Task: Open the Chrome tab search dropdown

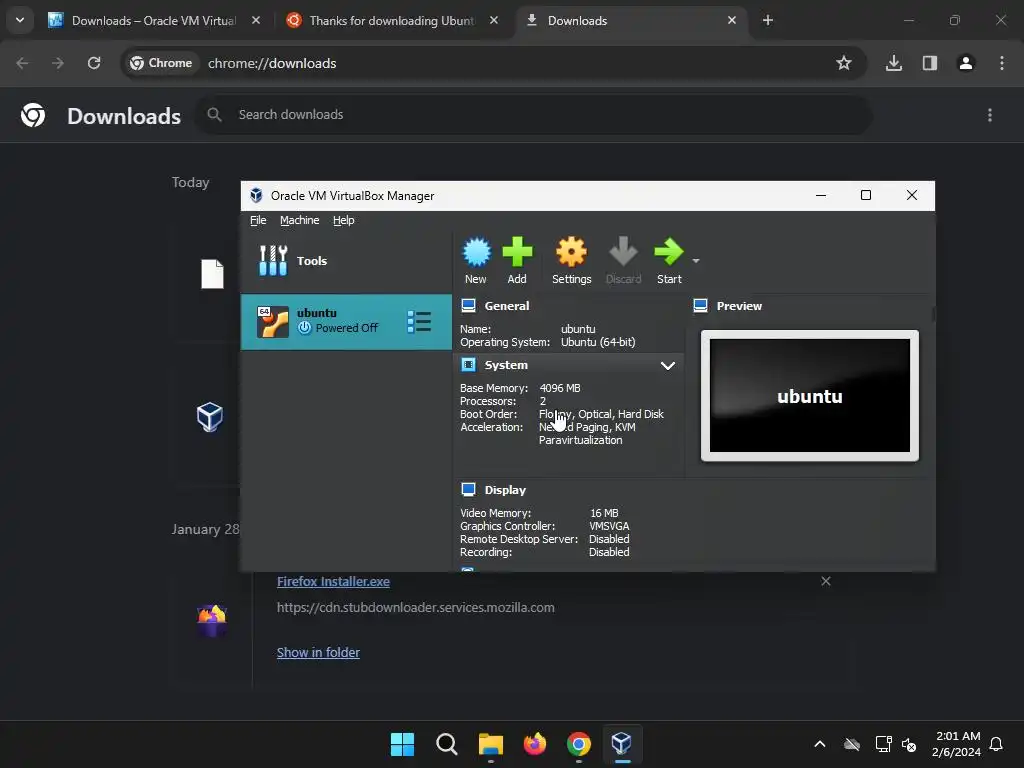Action: tap(20, 20)
